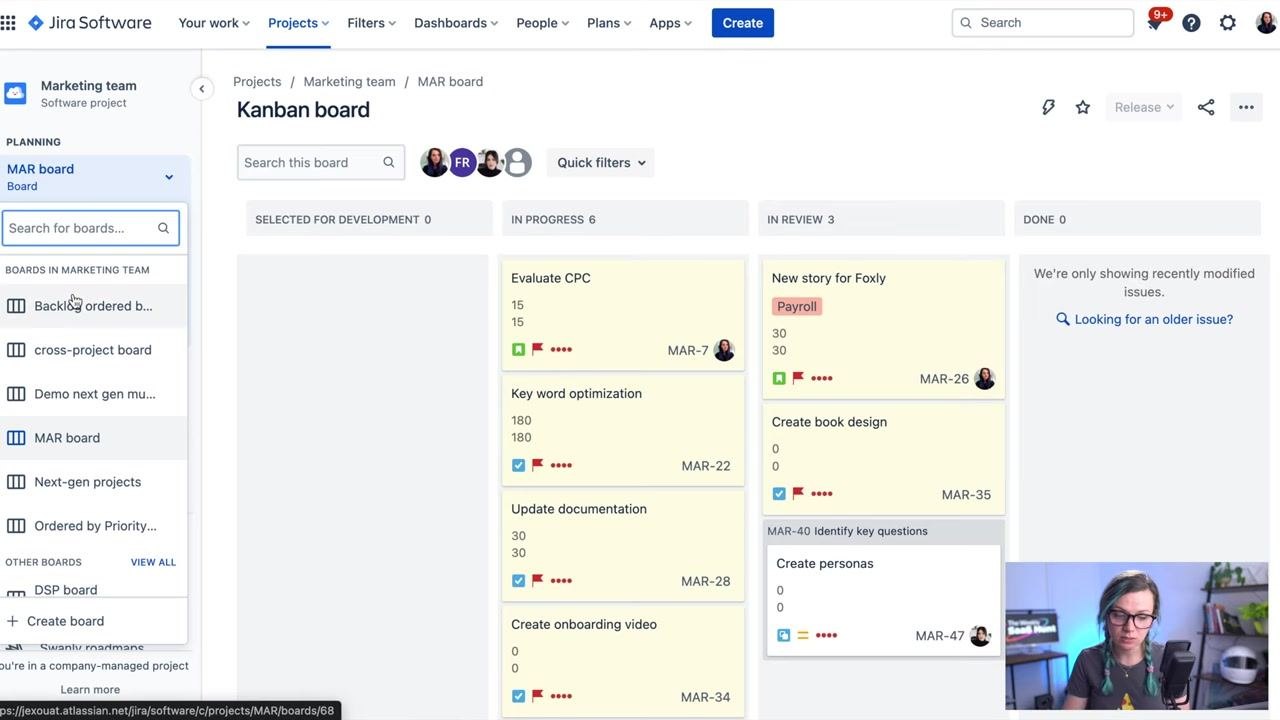
Task: Open the Apps dropdown
Action: [671, 23]
